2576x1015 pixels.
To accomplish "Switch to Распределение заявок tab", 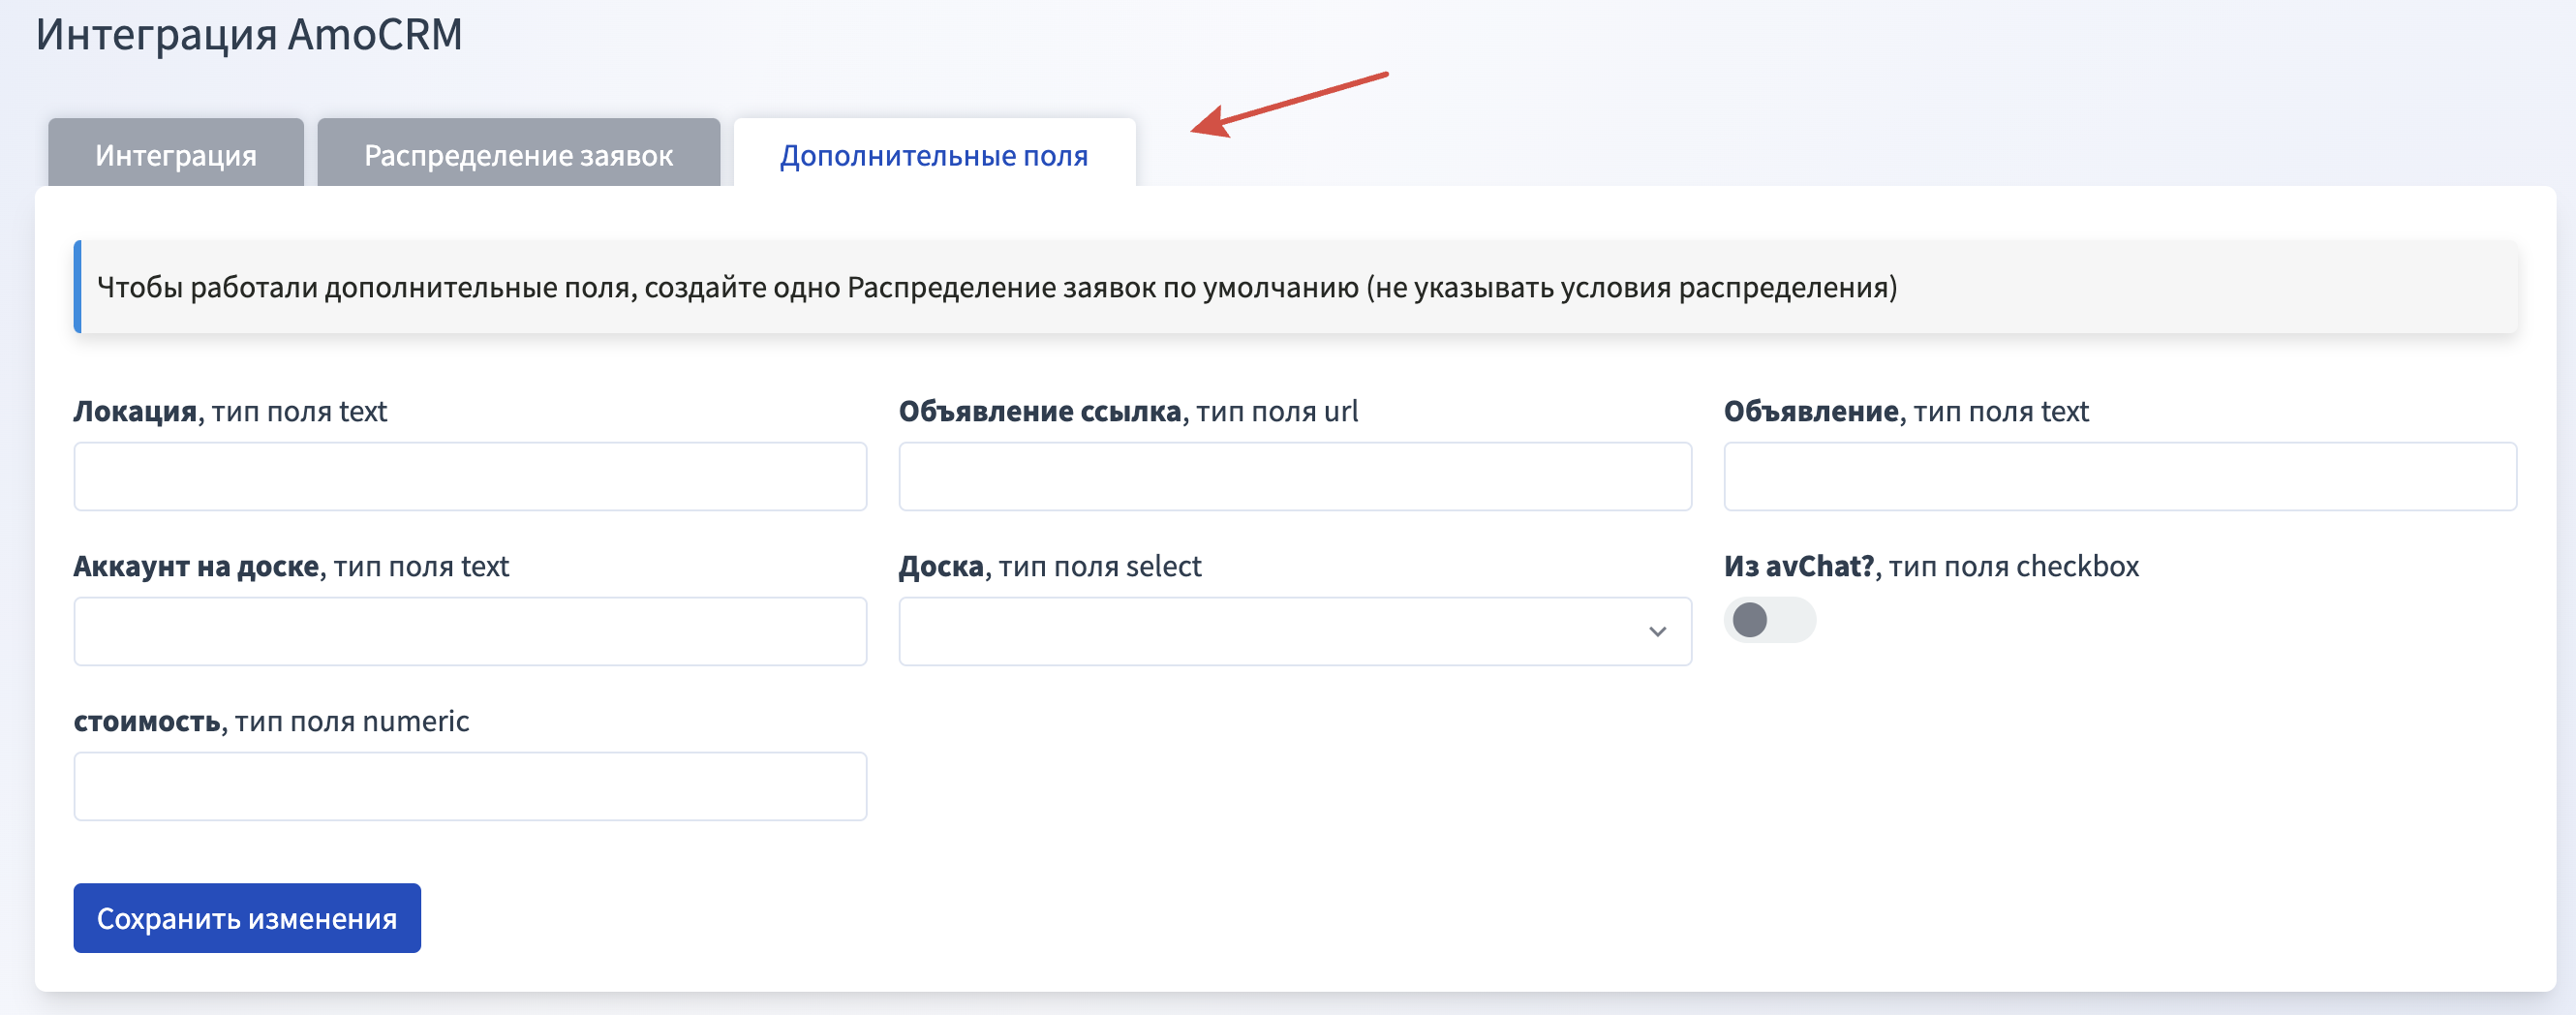I will pos(518,154).
